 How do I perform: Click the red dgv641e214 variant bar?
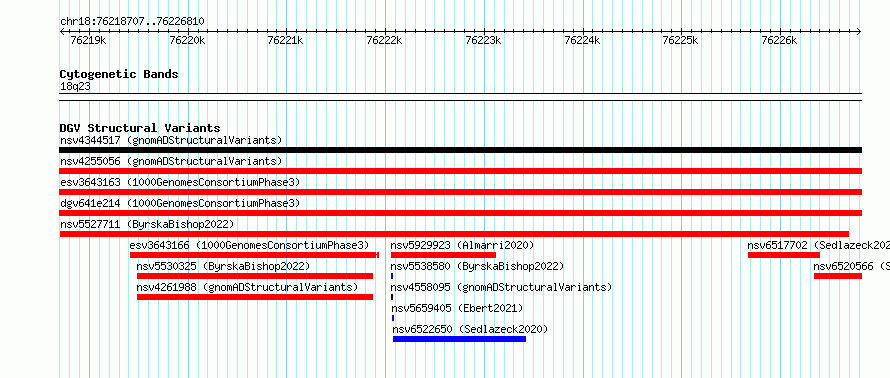[x=461, y=213]
